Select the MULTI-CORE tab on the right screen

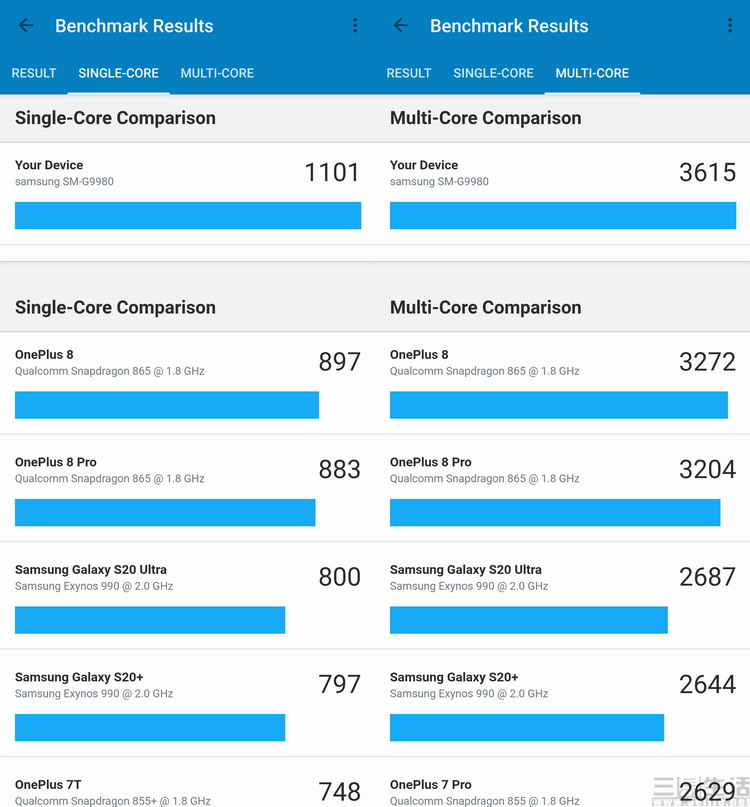coord(592,73)
